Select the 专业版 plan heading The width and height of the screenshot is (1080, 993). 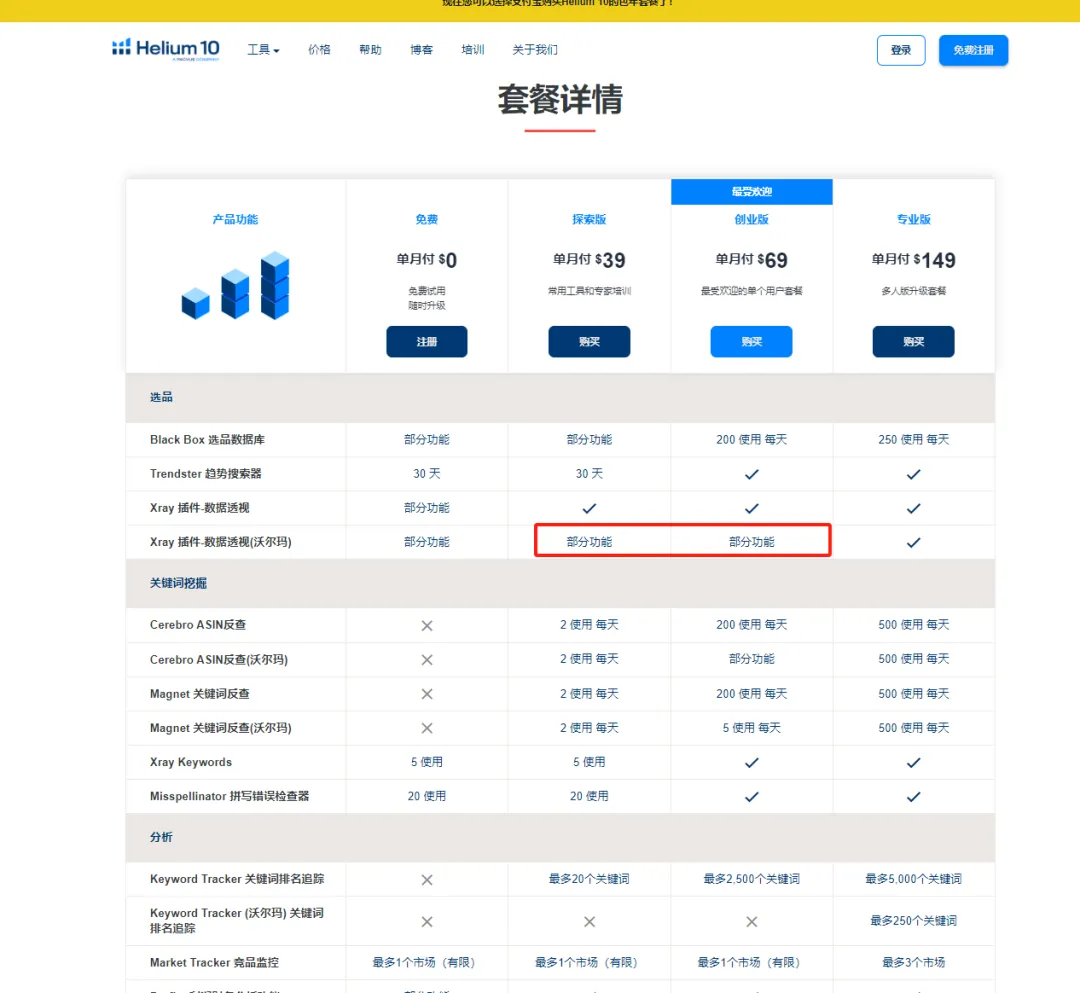[913, 219]
